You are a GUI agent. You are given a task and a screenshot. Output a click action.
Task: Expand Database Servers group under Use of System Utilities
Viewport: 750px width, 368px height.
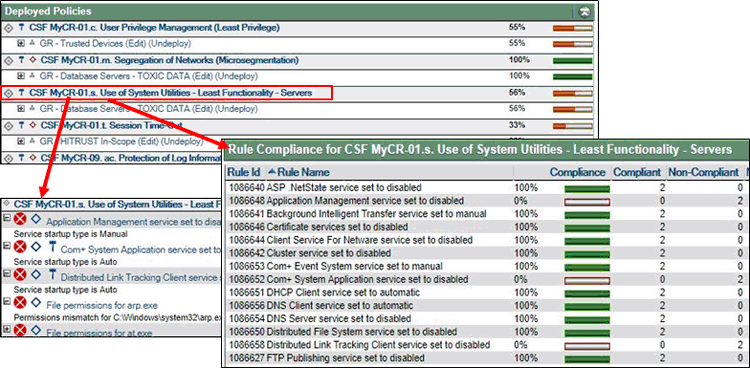tap(21, 109)
